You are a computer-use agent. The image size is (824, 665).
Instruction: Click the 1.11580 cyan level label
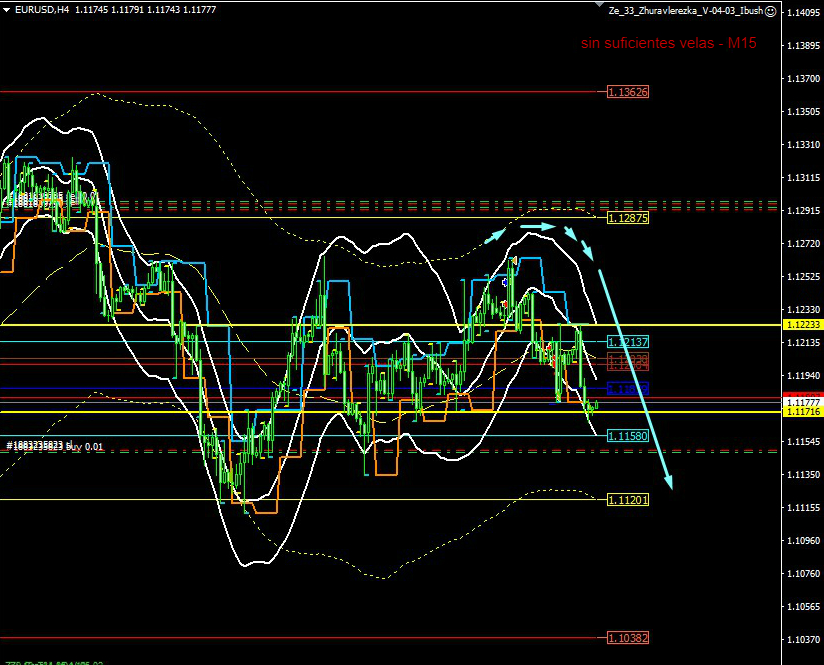pyautogui.click(x=628, y=436)
